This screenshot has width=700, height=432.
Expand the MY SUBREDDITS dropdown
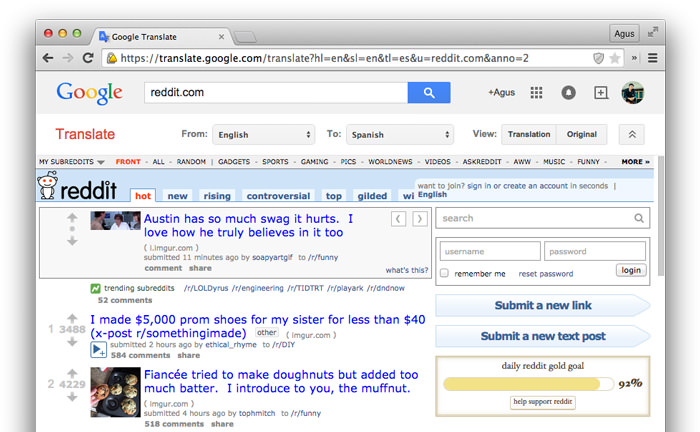71,162
